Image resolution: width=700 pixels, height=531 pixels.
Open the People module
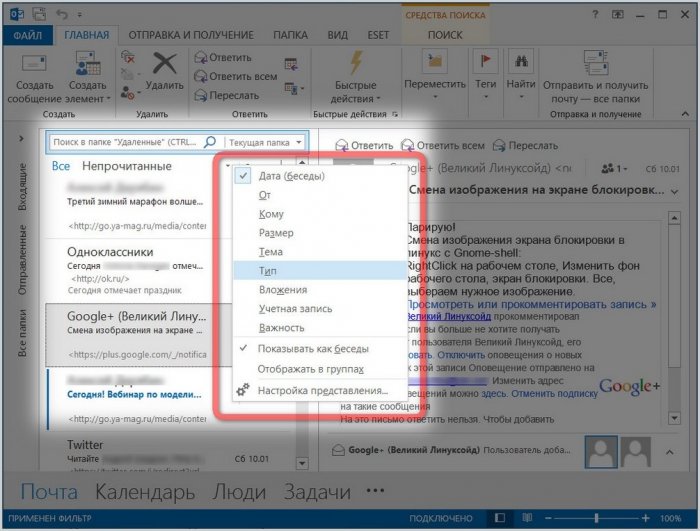(x=239, y=492)
